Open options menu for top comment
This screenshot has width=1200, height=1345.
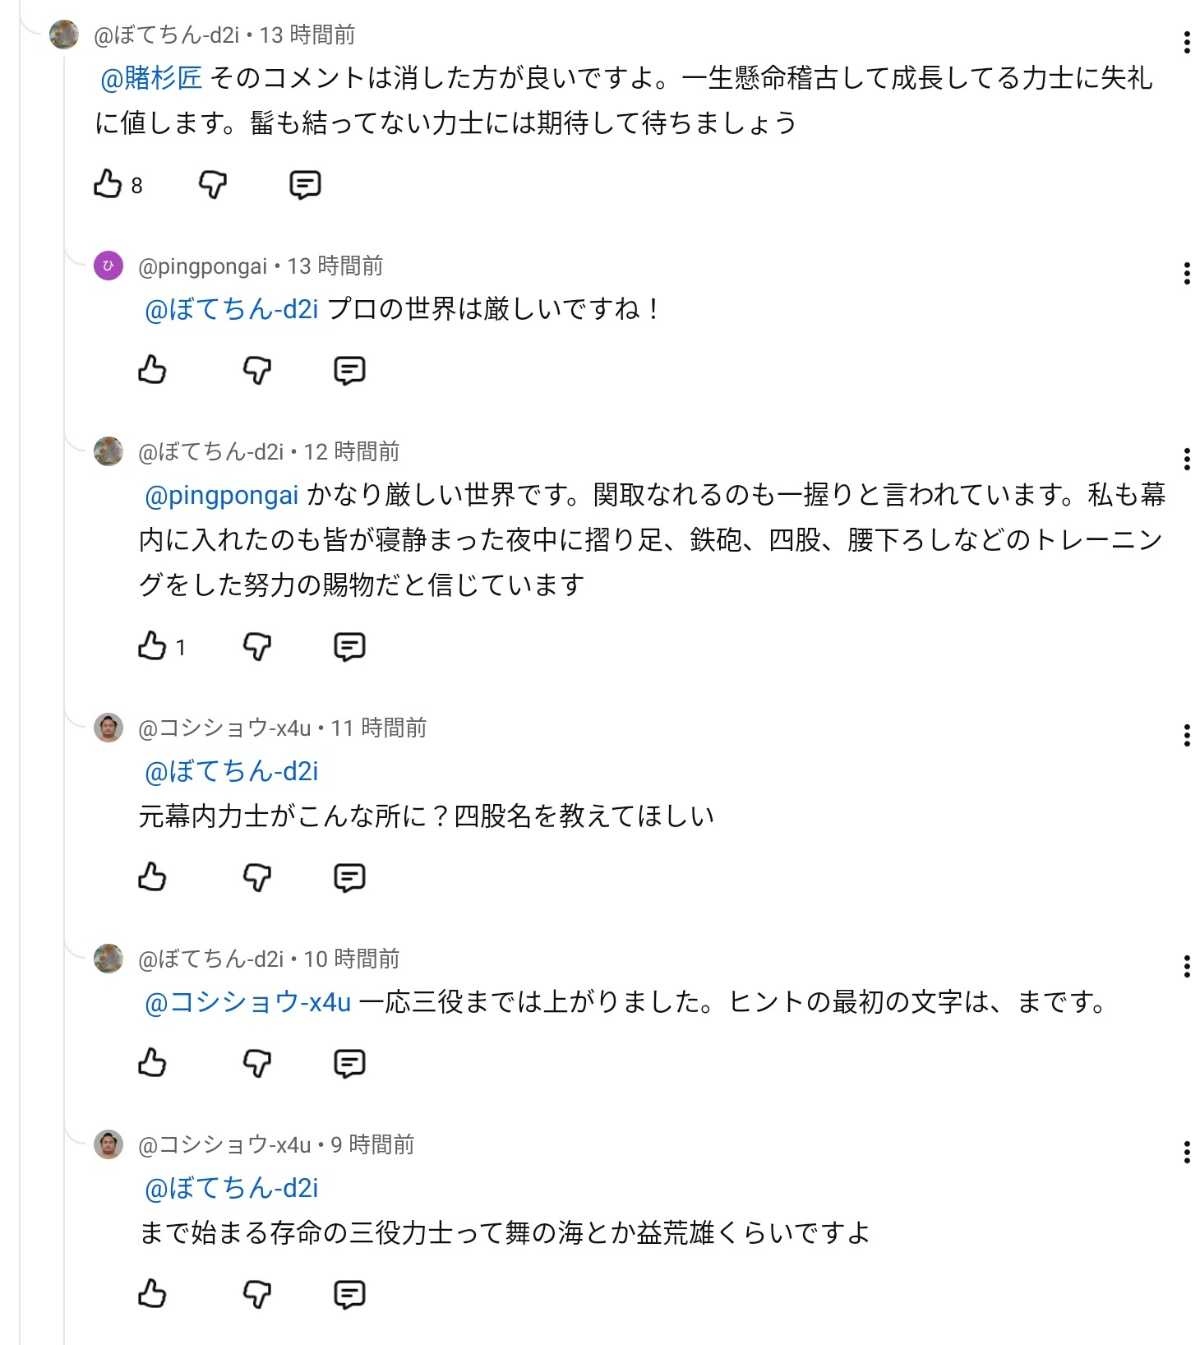pos(1186,42)
